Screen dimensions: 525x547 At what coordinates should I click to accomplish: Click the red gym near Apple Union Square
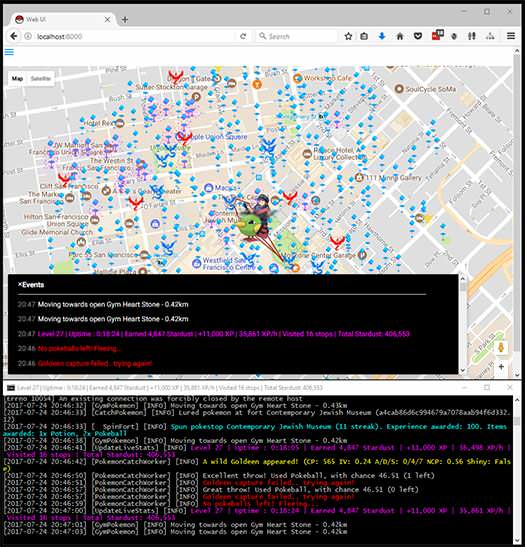[184, 138]
